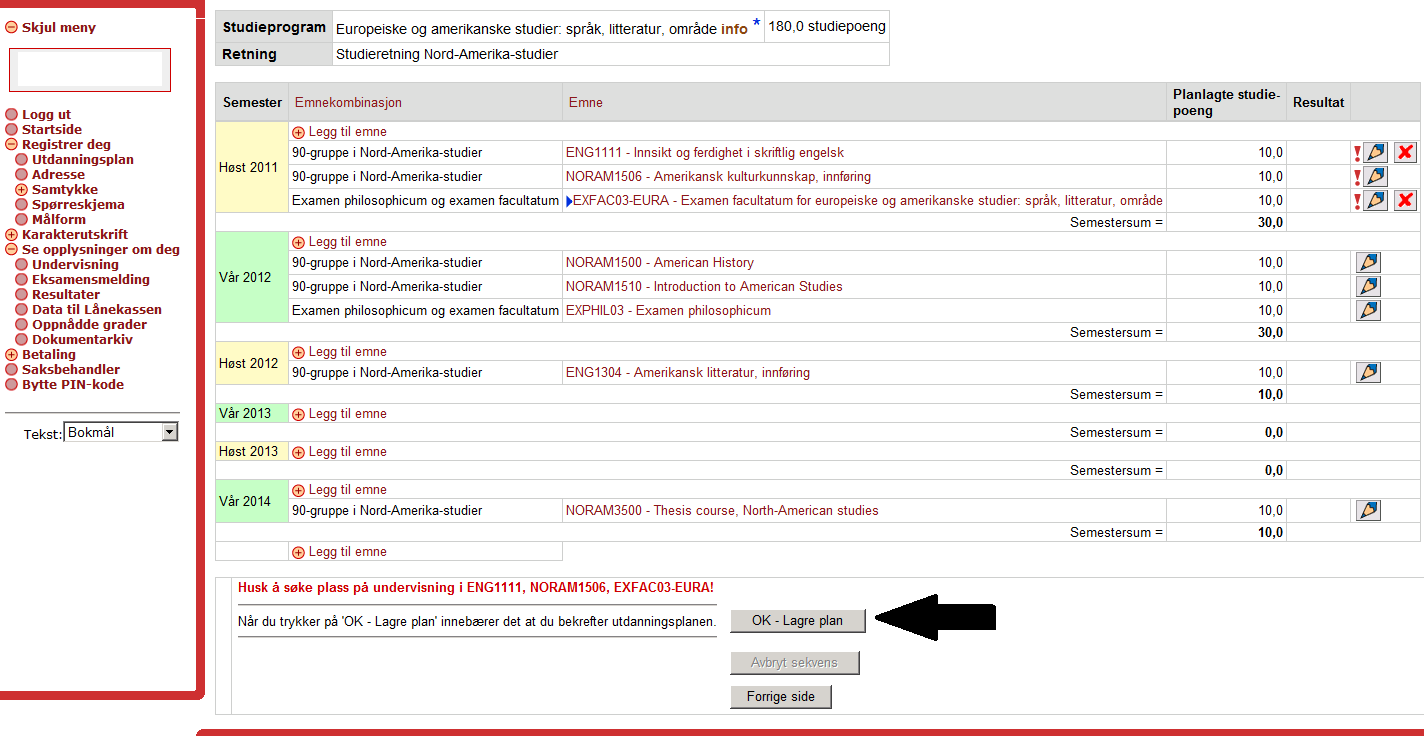The image size is (1424, 736).
Task: Open the study program info link
Action: (734, 29)
